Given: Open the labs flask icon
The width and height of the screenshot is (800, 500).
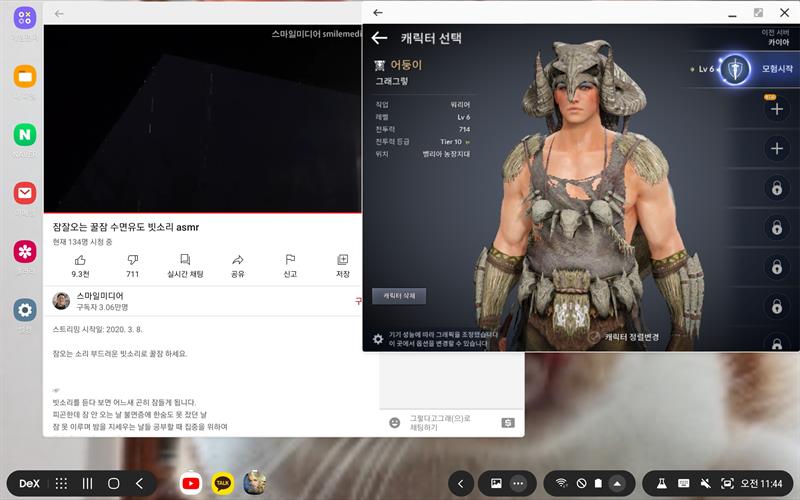Looking at the screenshot, I should (x=662, y=483).
